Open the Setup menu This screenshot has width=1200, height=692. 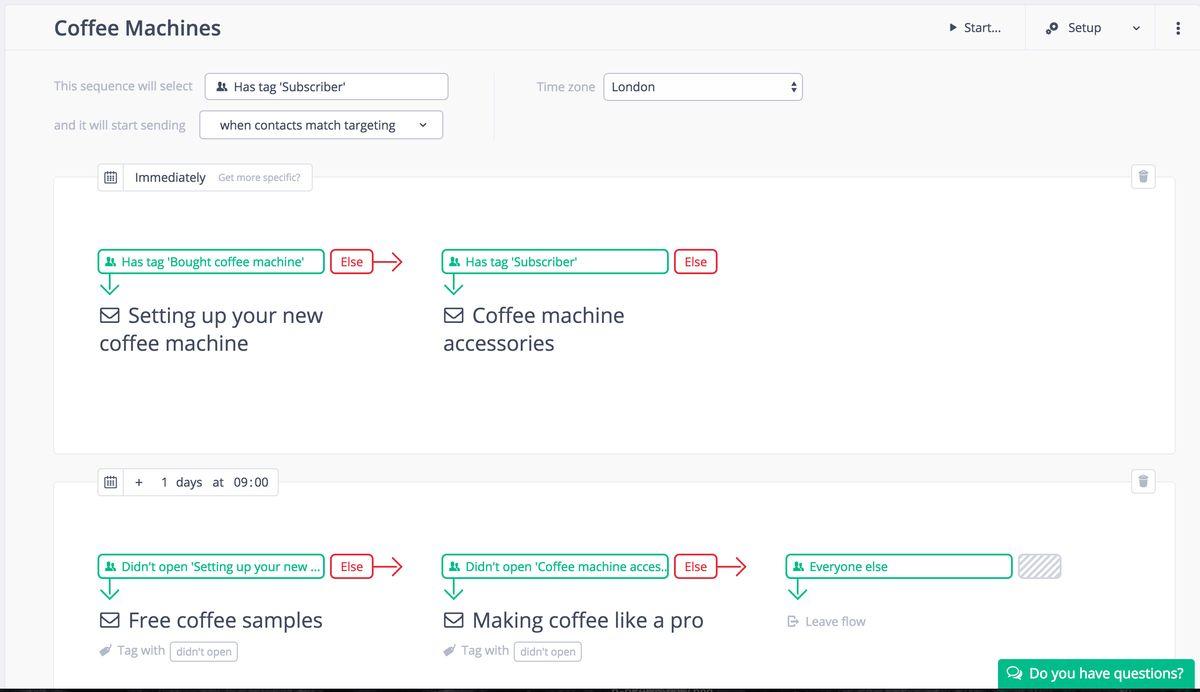coord(1074,28)
